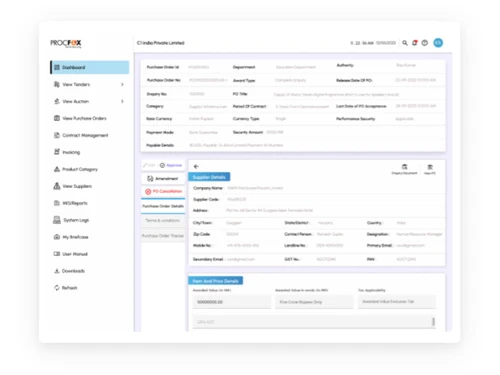500x375 pixels.
Task: Open the 18% GST dropdown
Action: [x=314, y=322]
